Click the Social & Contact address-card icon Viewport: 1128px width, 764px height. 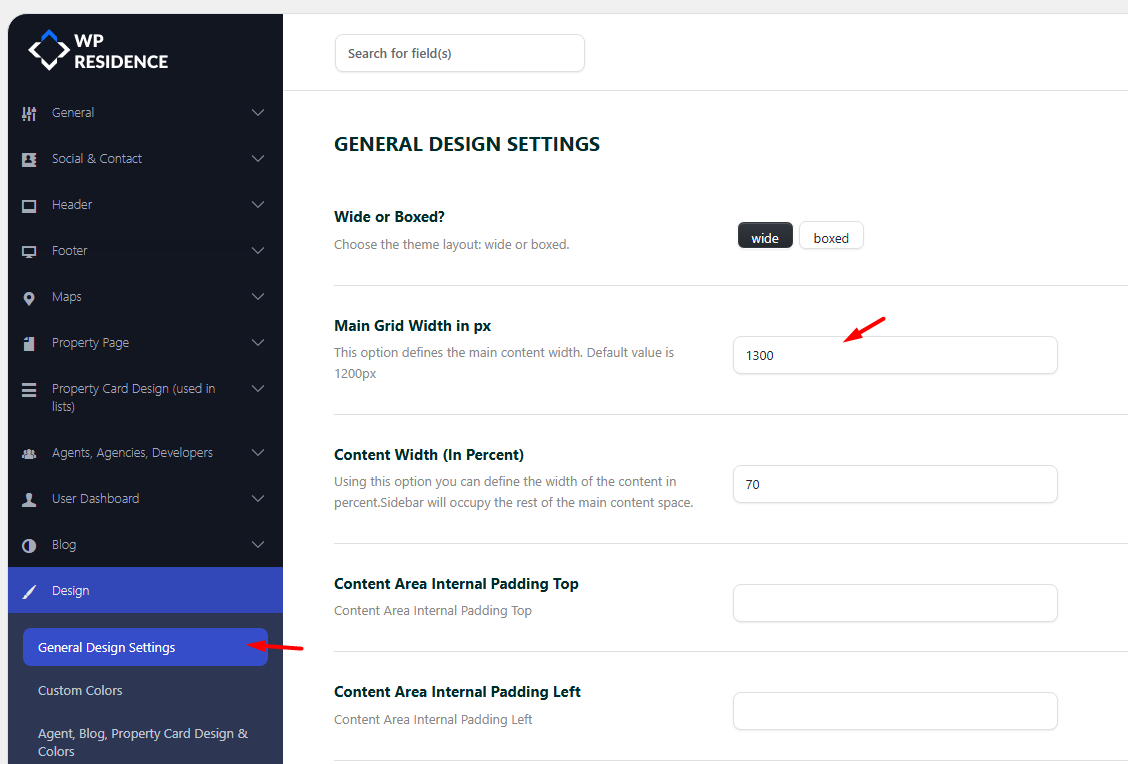(29, 159)
